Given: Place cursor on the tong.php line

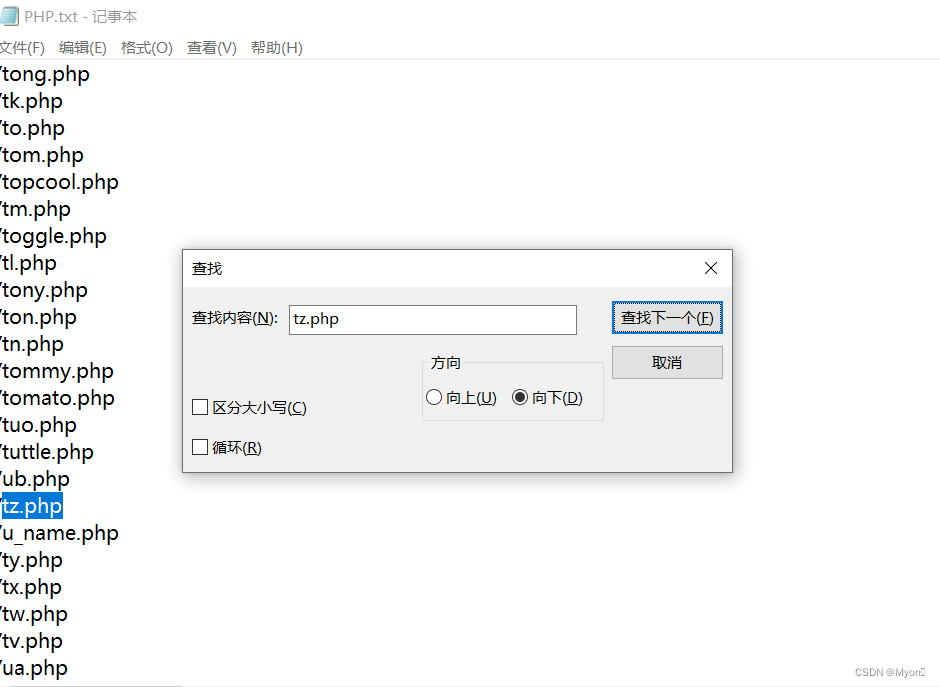Looking at the screenshot, I should [x=45, y=74].
